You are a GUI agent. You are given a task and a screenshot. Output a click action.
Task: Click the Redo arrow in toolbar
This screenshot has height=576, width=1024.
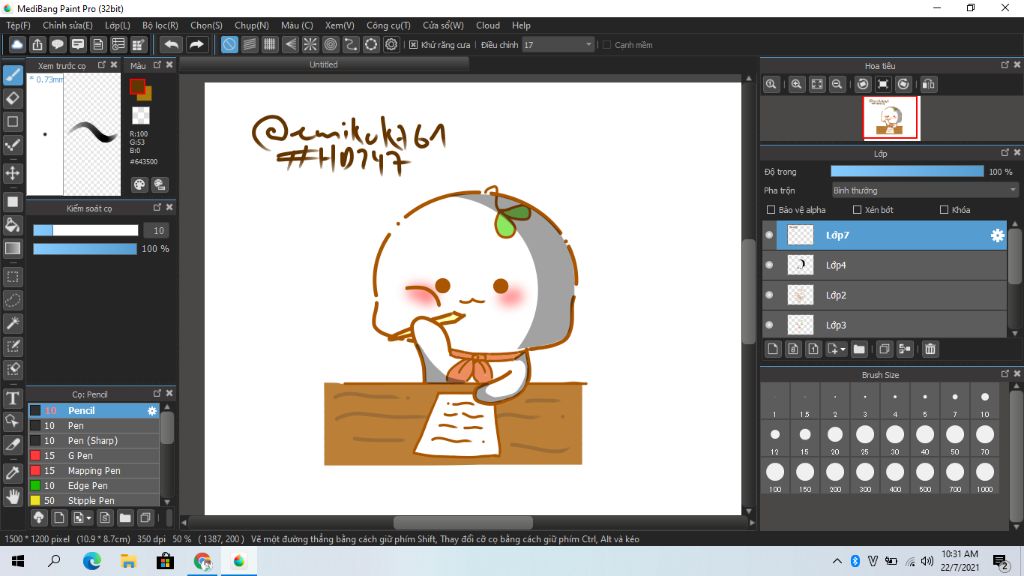[x=196, y=44]
